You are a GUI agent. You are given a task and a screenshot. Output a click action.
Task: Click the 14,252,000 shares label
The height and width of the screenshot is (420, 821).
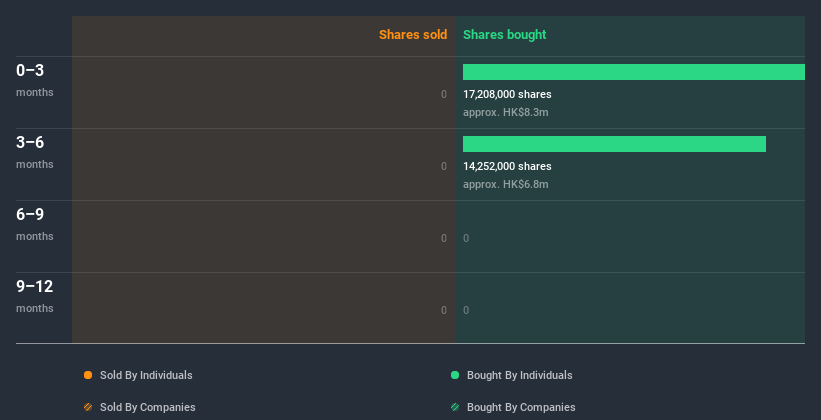pos(507,166)
